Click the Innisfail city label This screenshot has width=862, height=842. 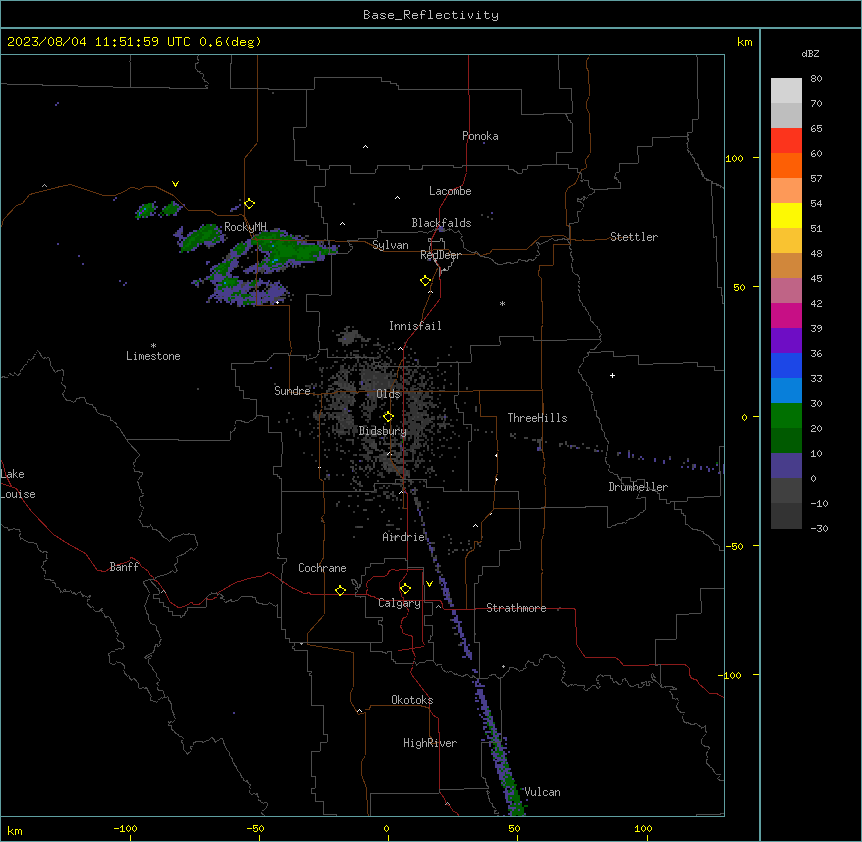point(415,326)
